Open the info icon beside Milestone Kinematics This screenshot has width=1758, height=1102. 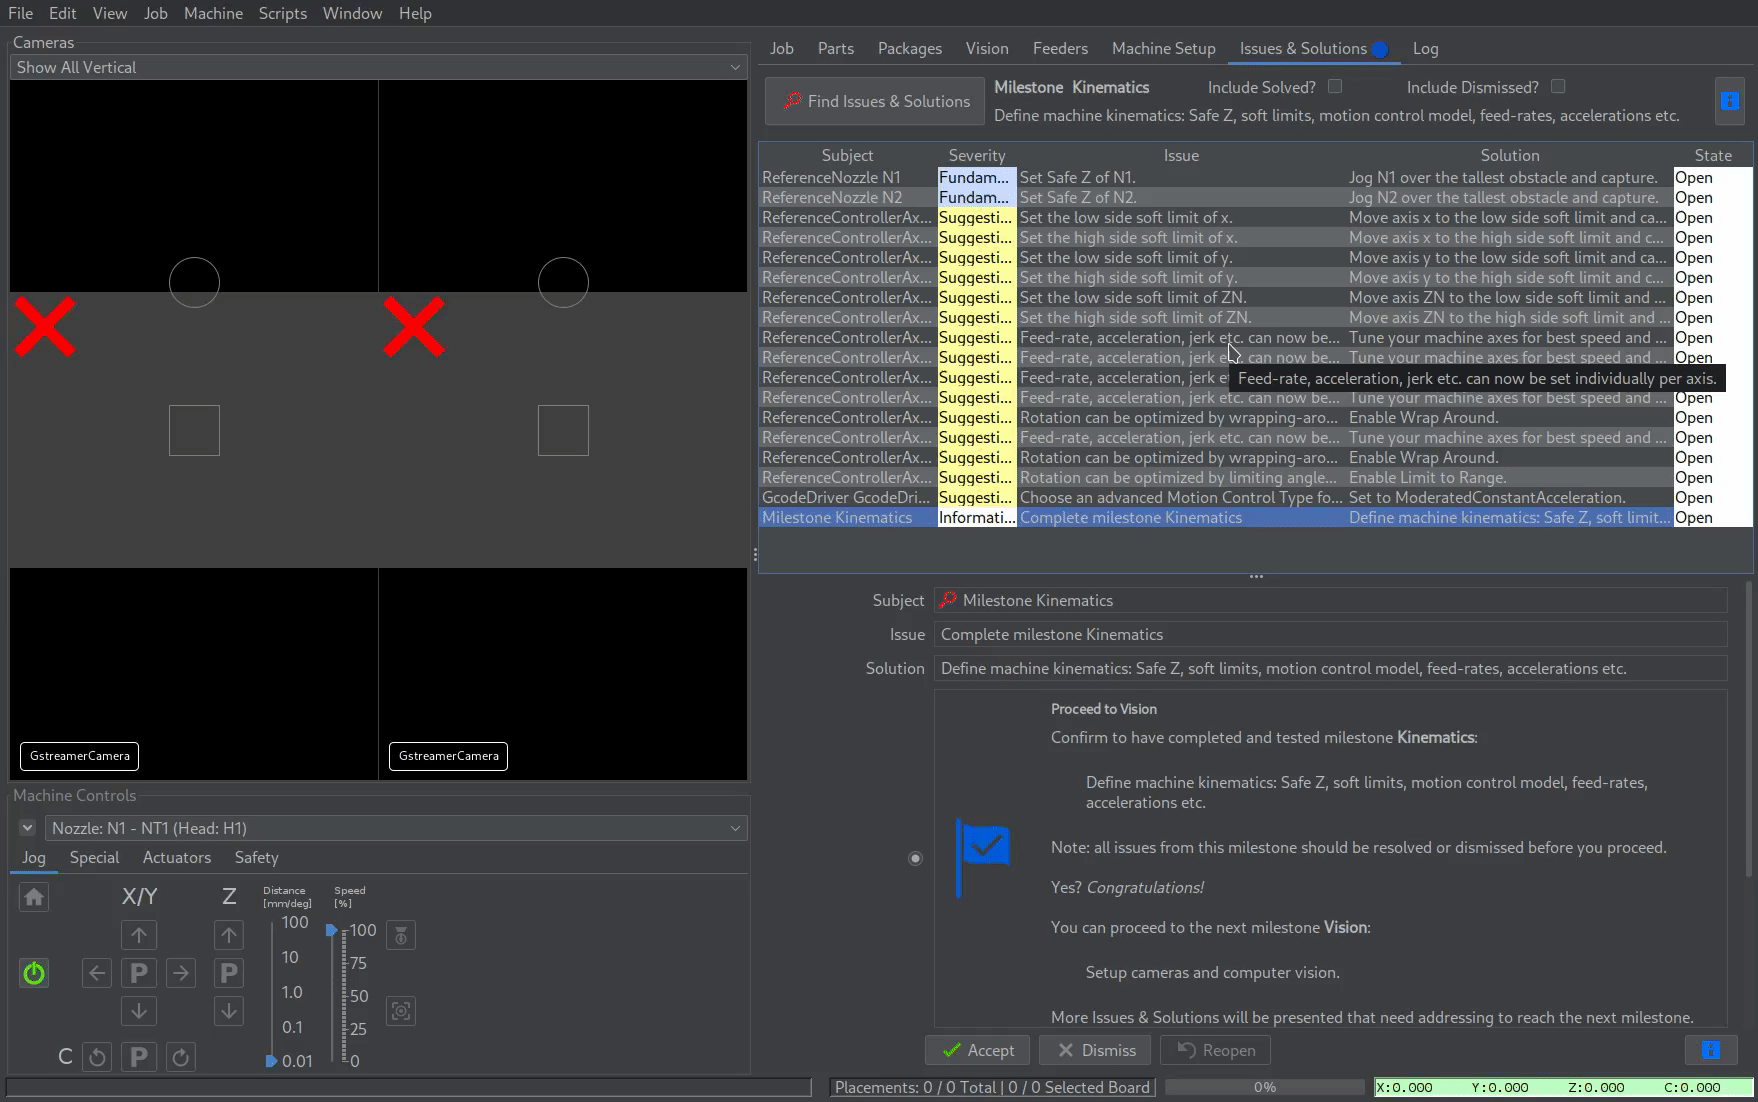coord(1729,100)
